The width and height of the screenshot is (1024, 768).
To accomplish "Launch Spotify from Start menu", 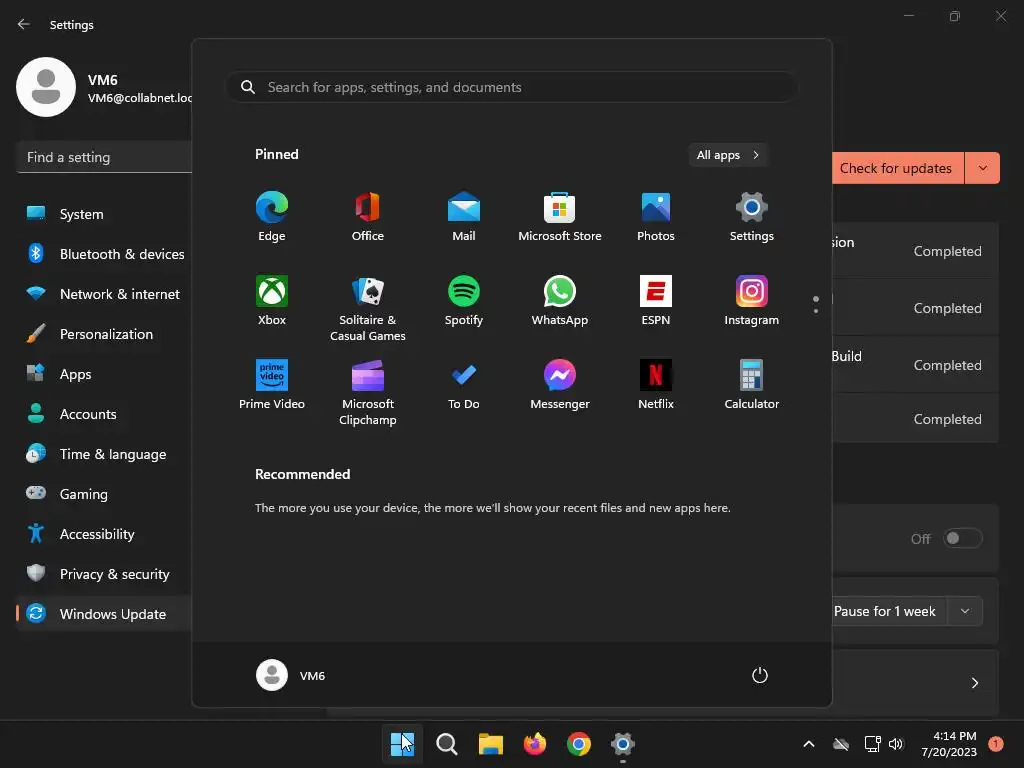I will (x=464, y=300).
